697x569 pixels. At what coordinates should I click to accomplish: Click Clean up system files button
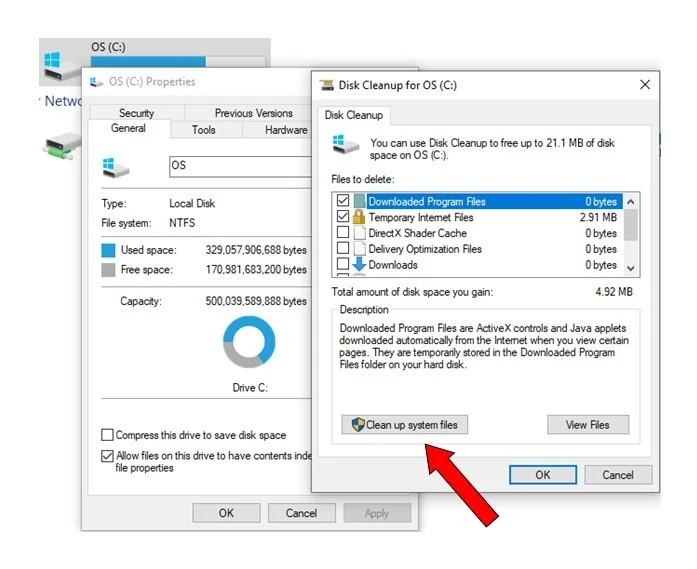[405, 425]
